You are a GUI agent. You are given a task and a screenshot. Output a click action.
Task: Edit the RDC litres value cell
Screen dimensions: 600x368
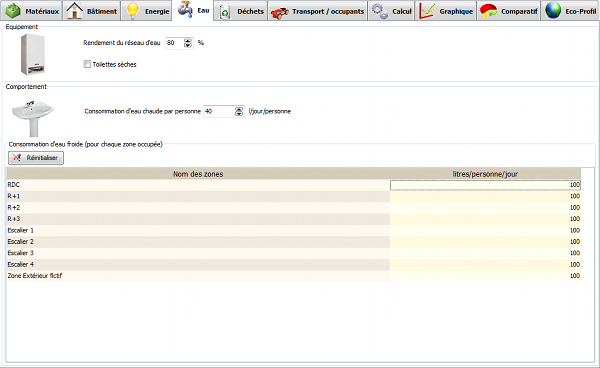click(x=485, y=185)
